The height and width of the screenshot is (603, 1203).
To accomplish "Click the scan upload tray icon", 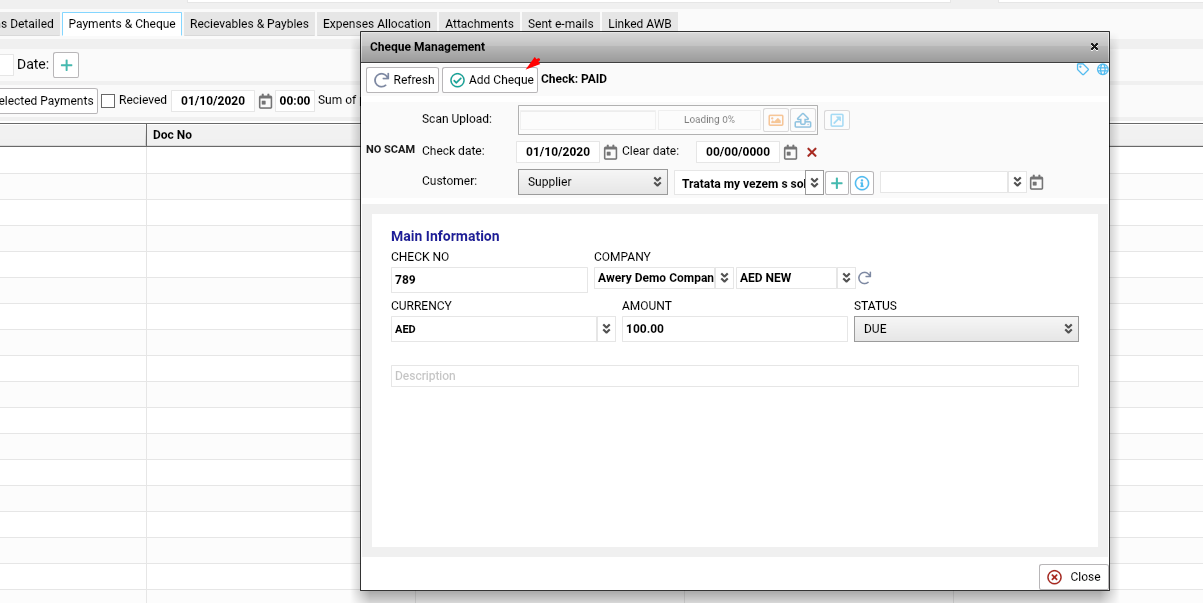I will [802, 120].
